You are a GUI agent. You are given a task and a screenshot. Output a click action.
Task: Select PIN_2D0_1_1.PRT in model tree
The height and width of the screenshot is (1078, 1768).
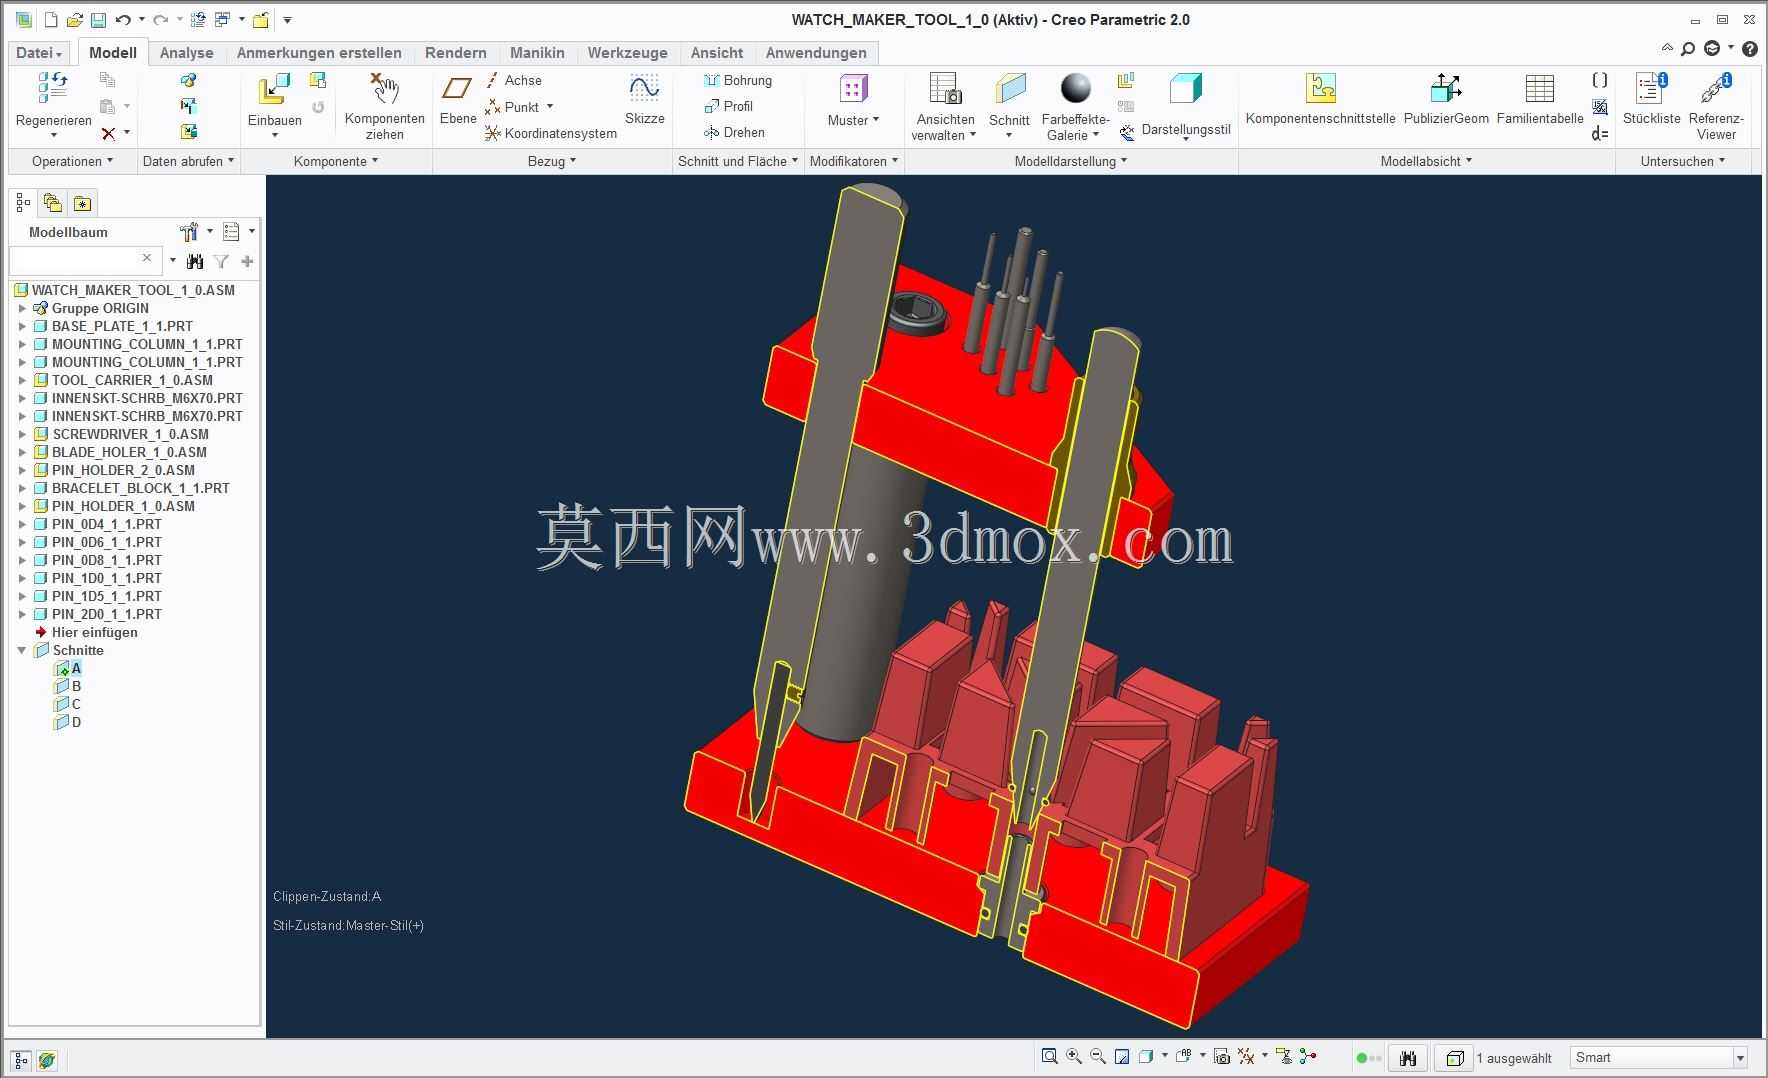(107, 614)
